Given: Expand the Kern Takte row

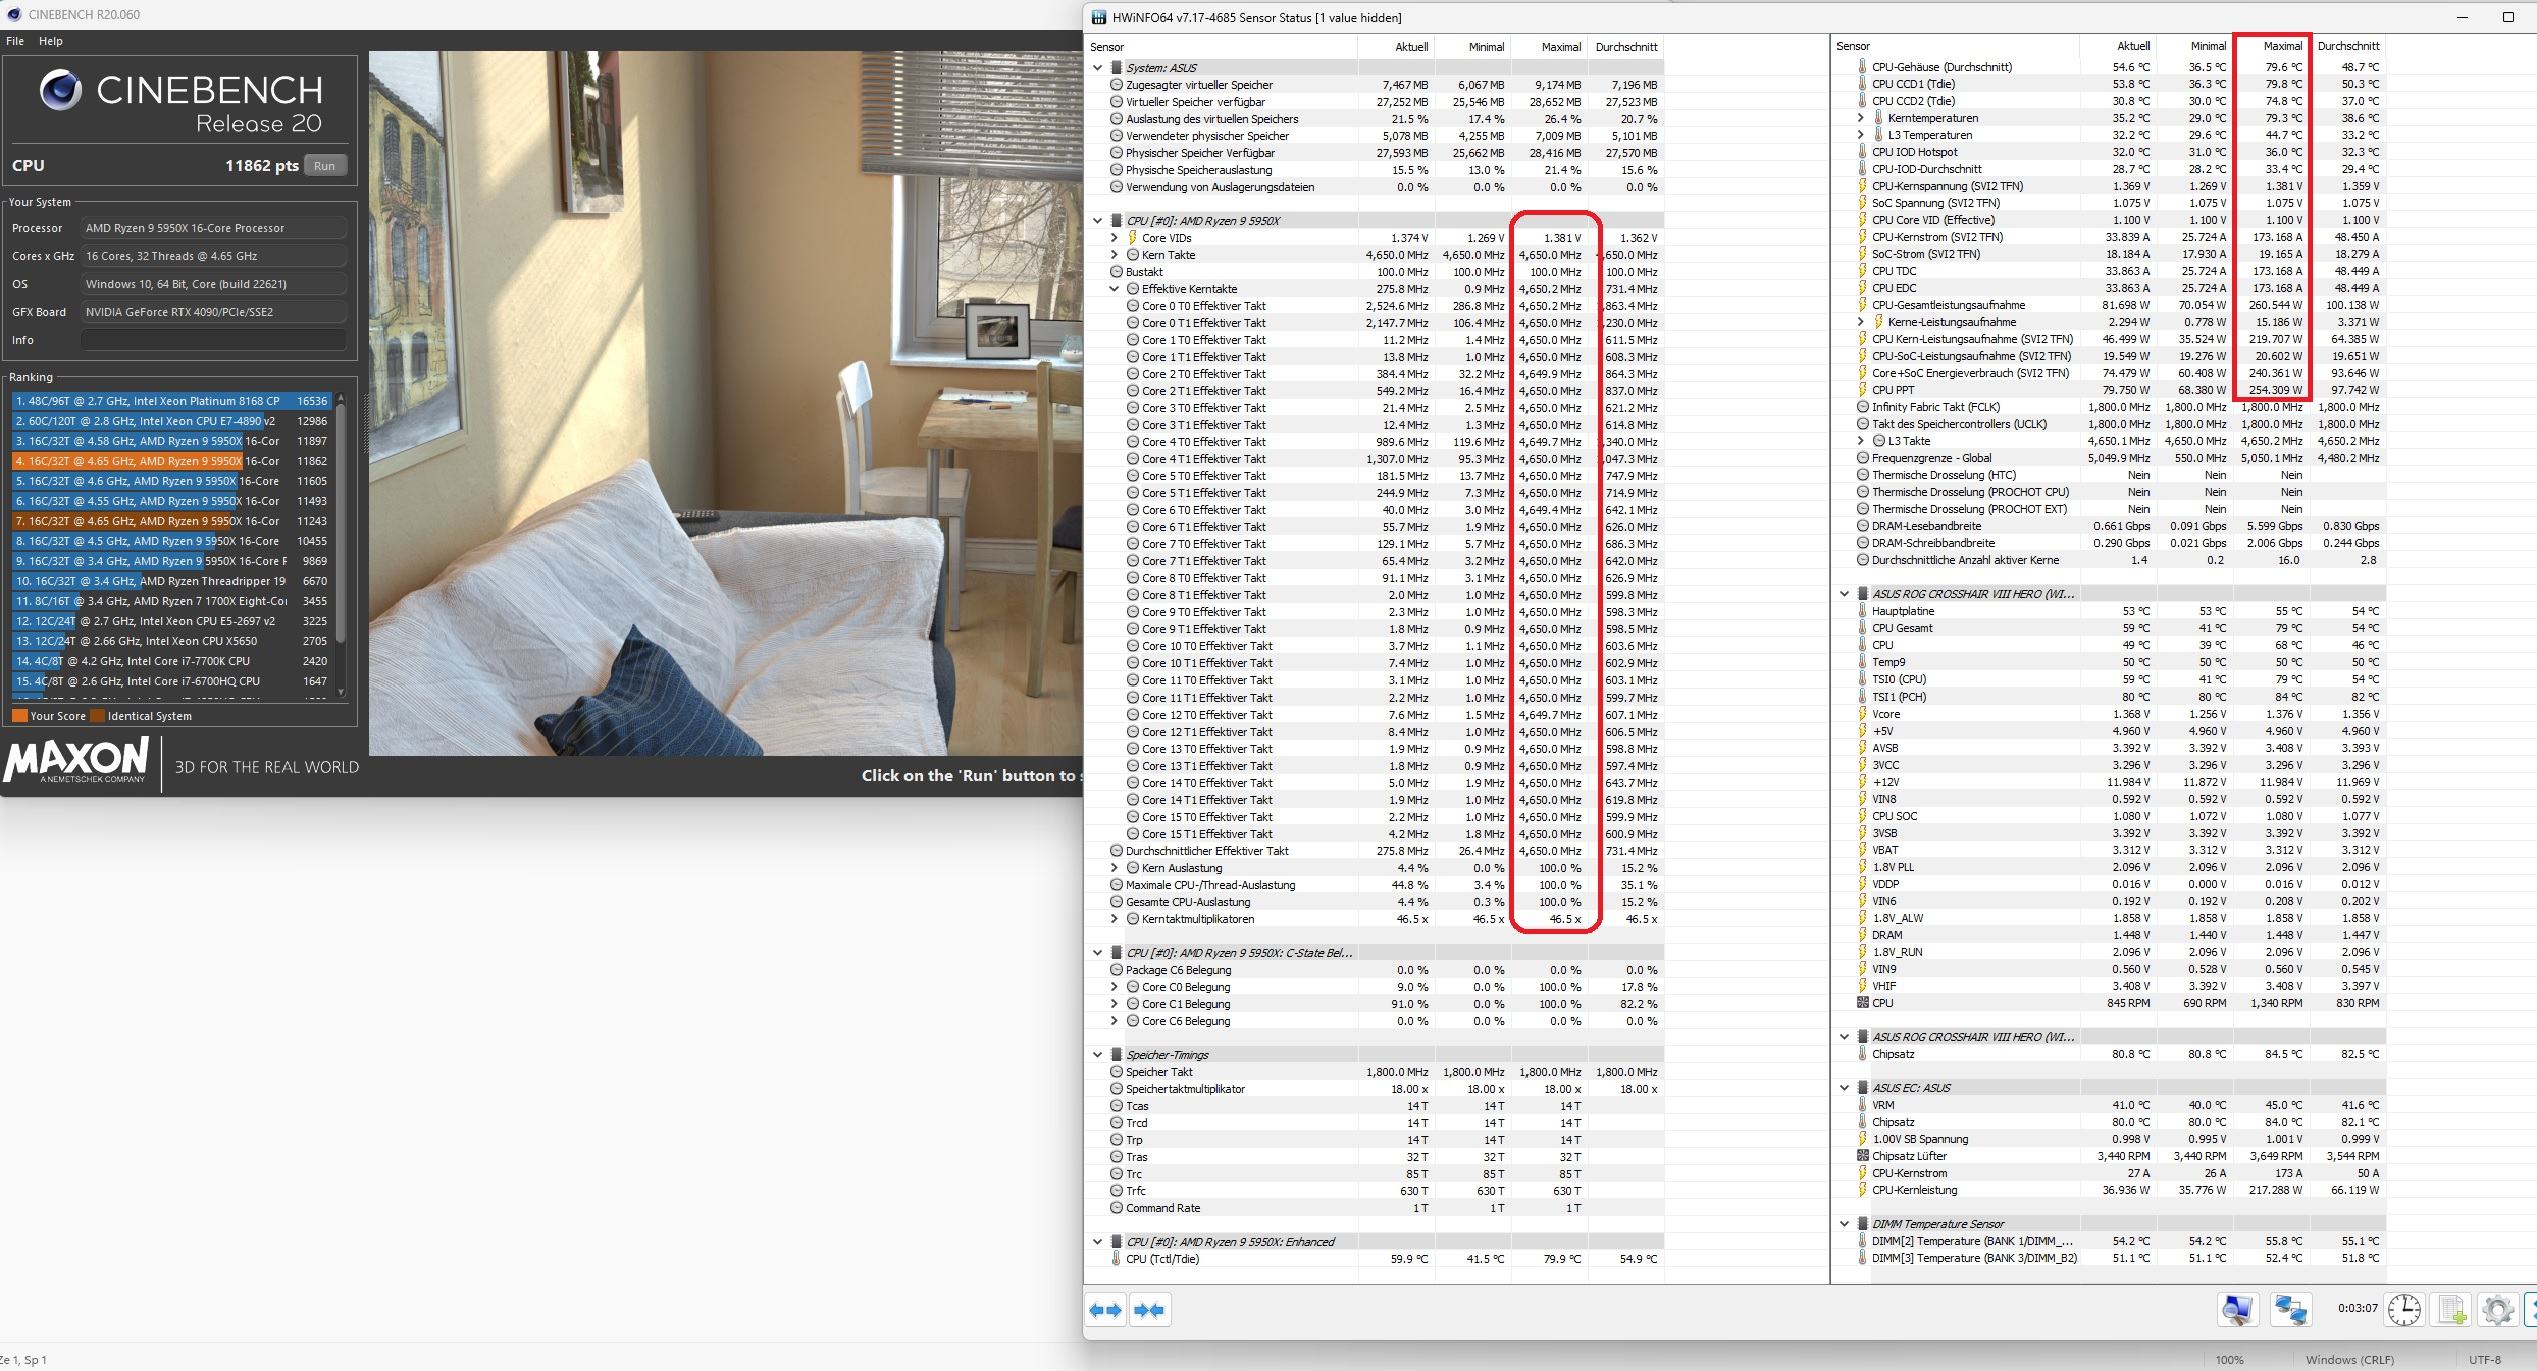Looking at the screenshot, I should pyautogui.click(x=1114, y=255).
